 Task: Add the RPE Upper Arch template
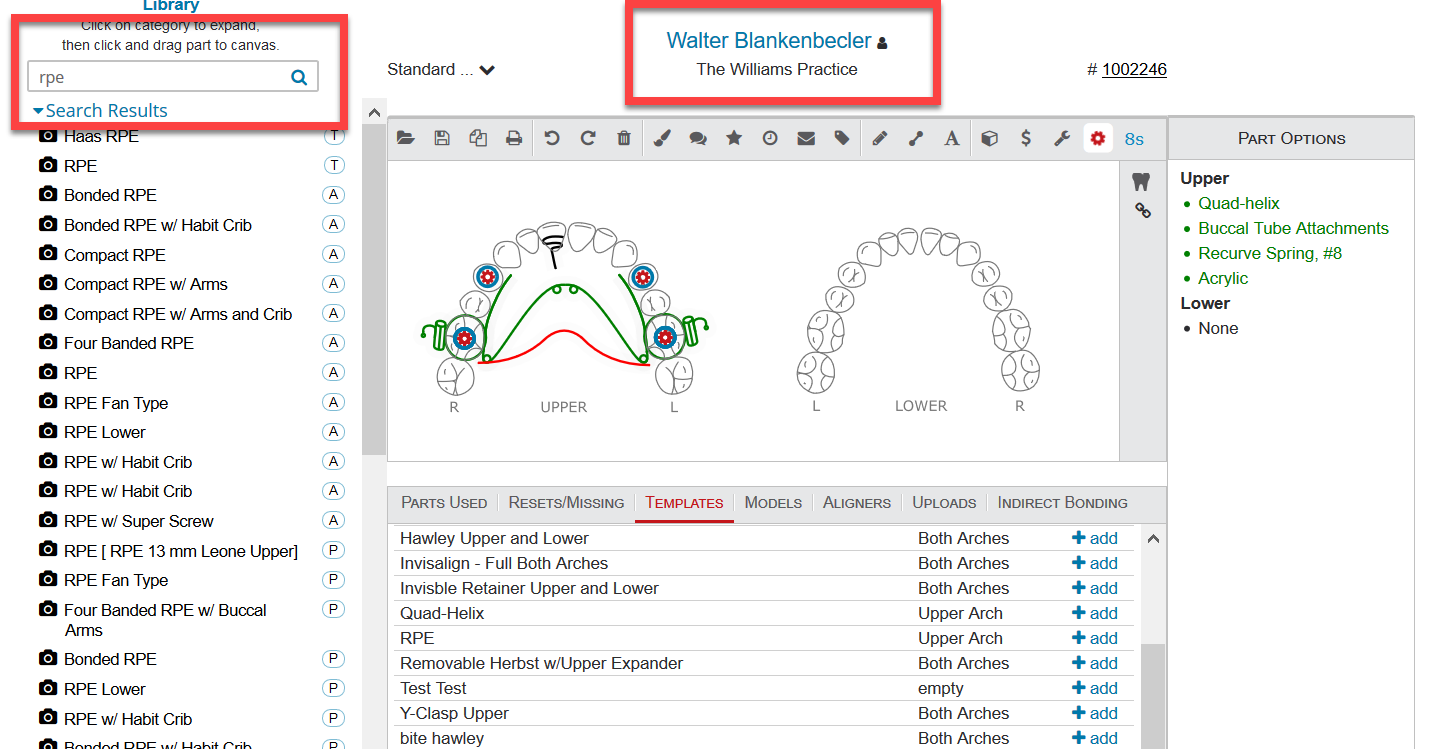point(1095,638)
